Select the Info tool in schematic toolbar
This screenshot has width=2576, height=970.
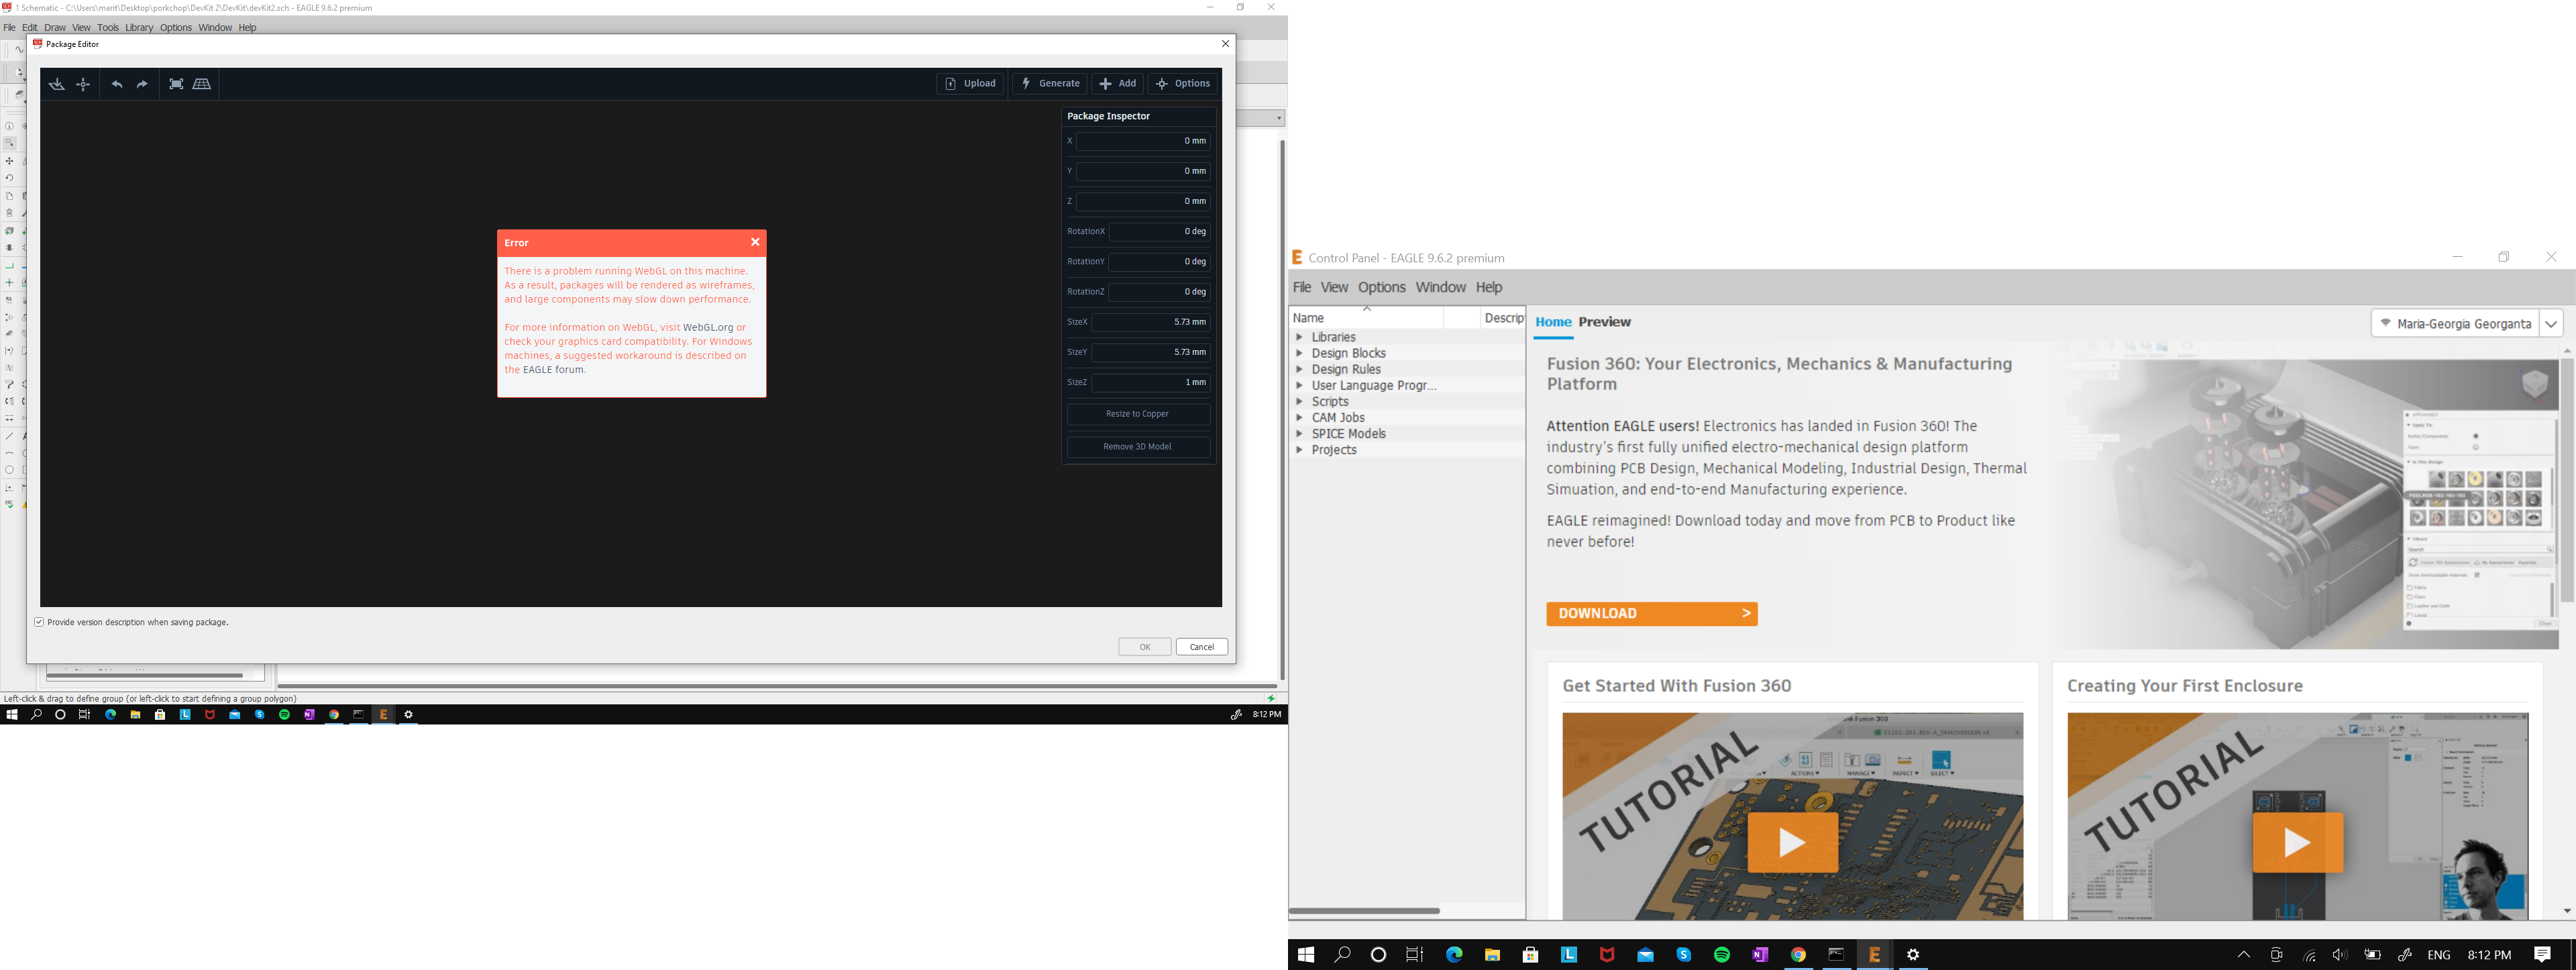click(x=9, y=127)
